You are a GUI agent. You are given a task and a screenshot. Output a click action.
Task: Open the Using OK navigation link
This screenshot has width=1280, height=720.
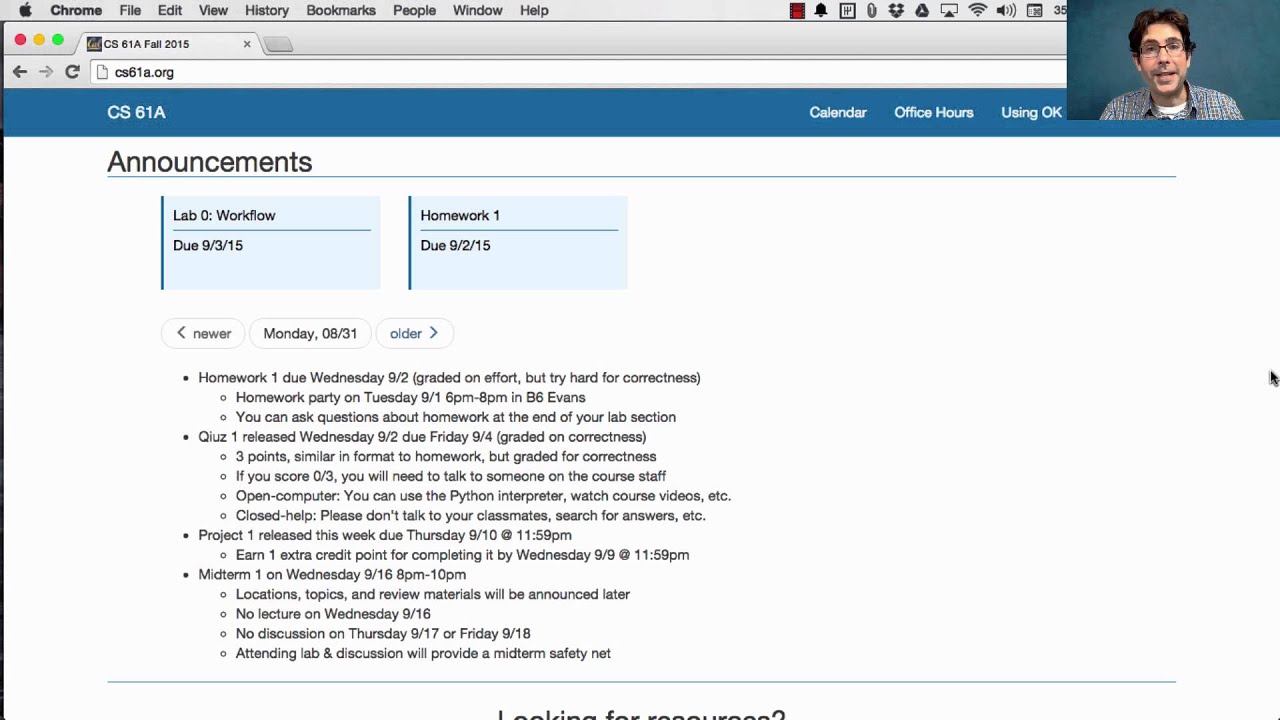[x=1031, y=112]
